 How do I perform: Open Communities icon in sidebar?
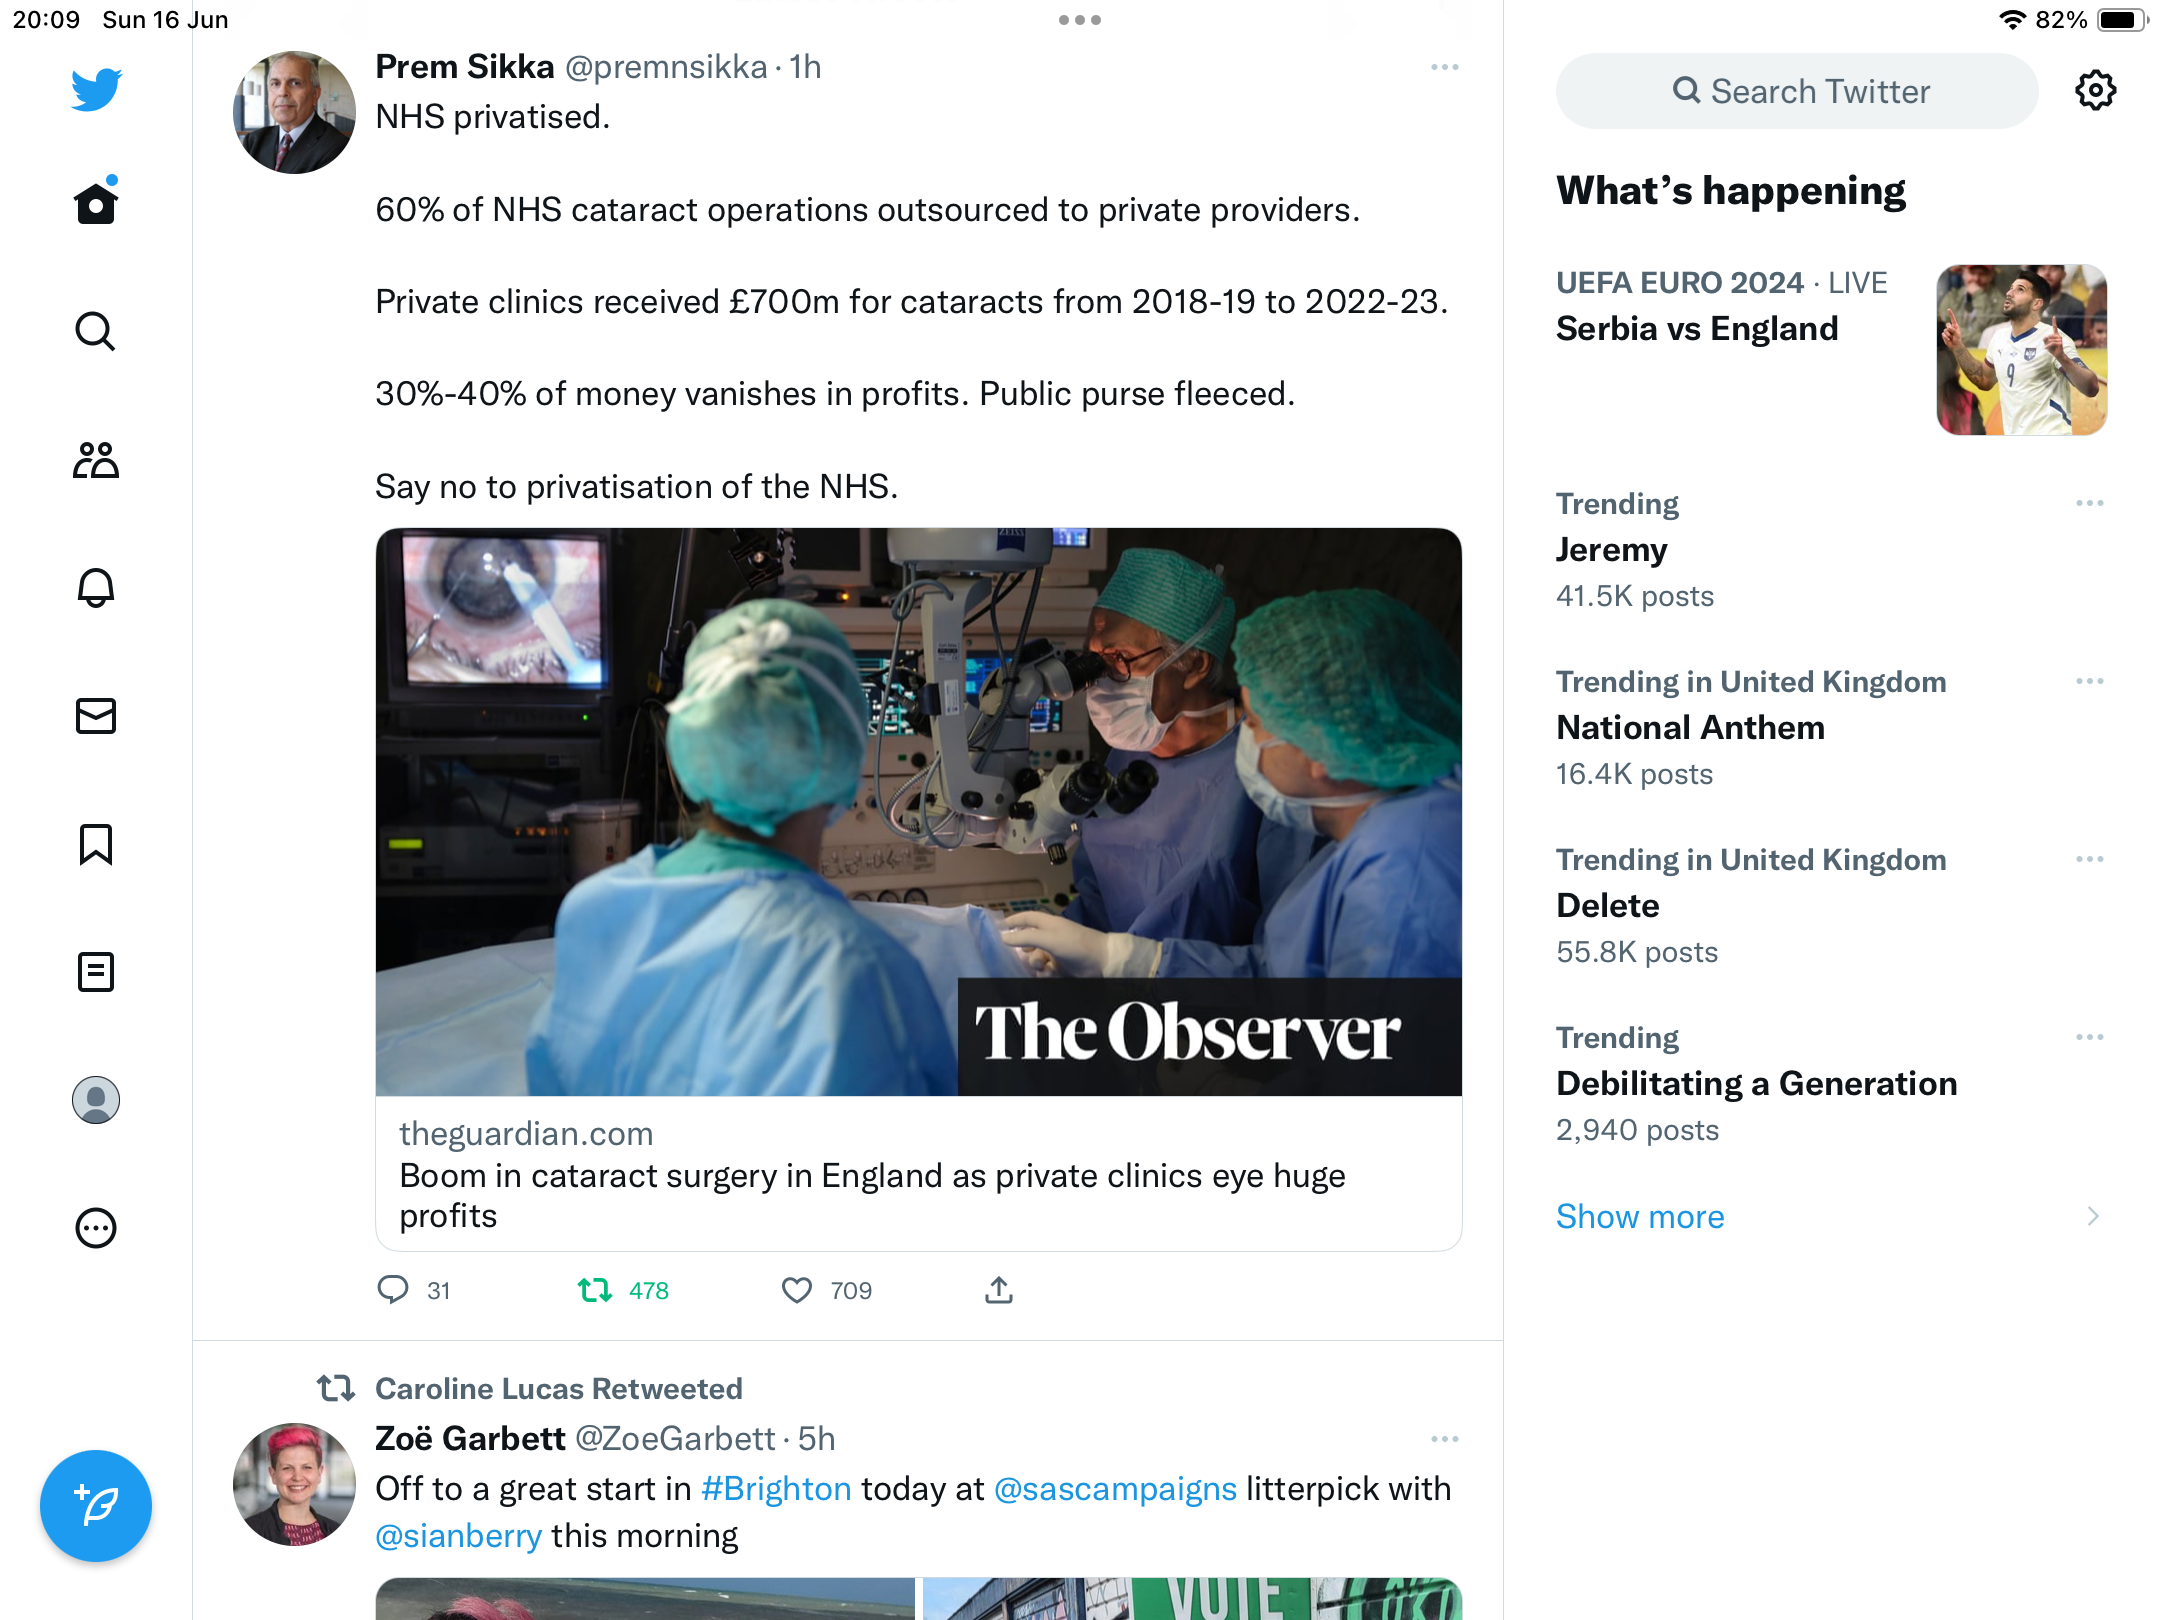click(96, 459)
